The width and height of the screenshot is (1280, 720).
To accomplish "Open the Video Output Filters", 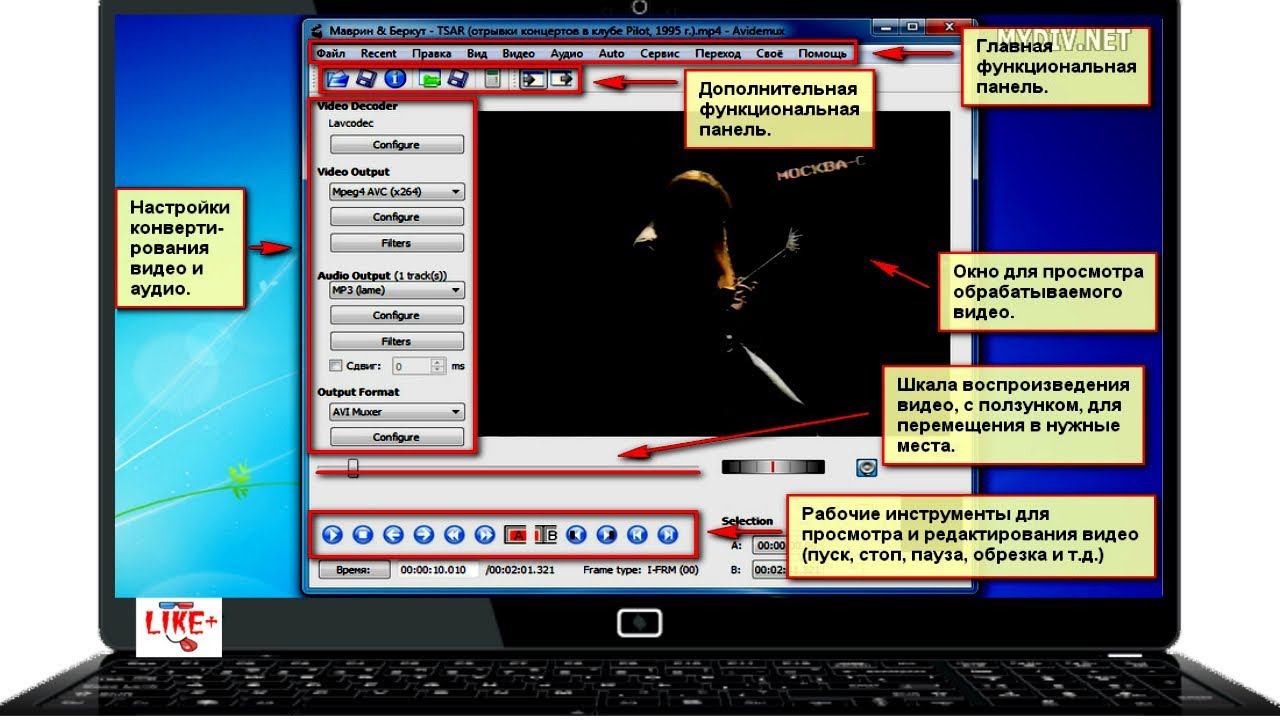I will click(396, 243).
